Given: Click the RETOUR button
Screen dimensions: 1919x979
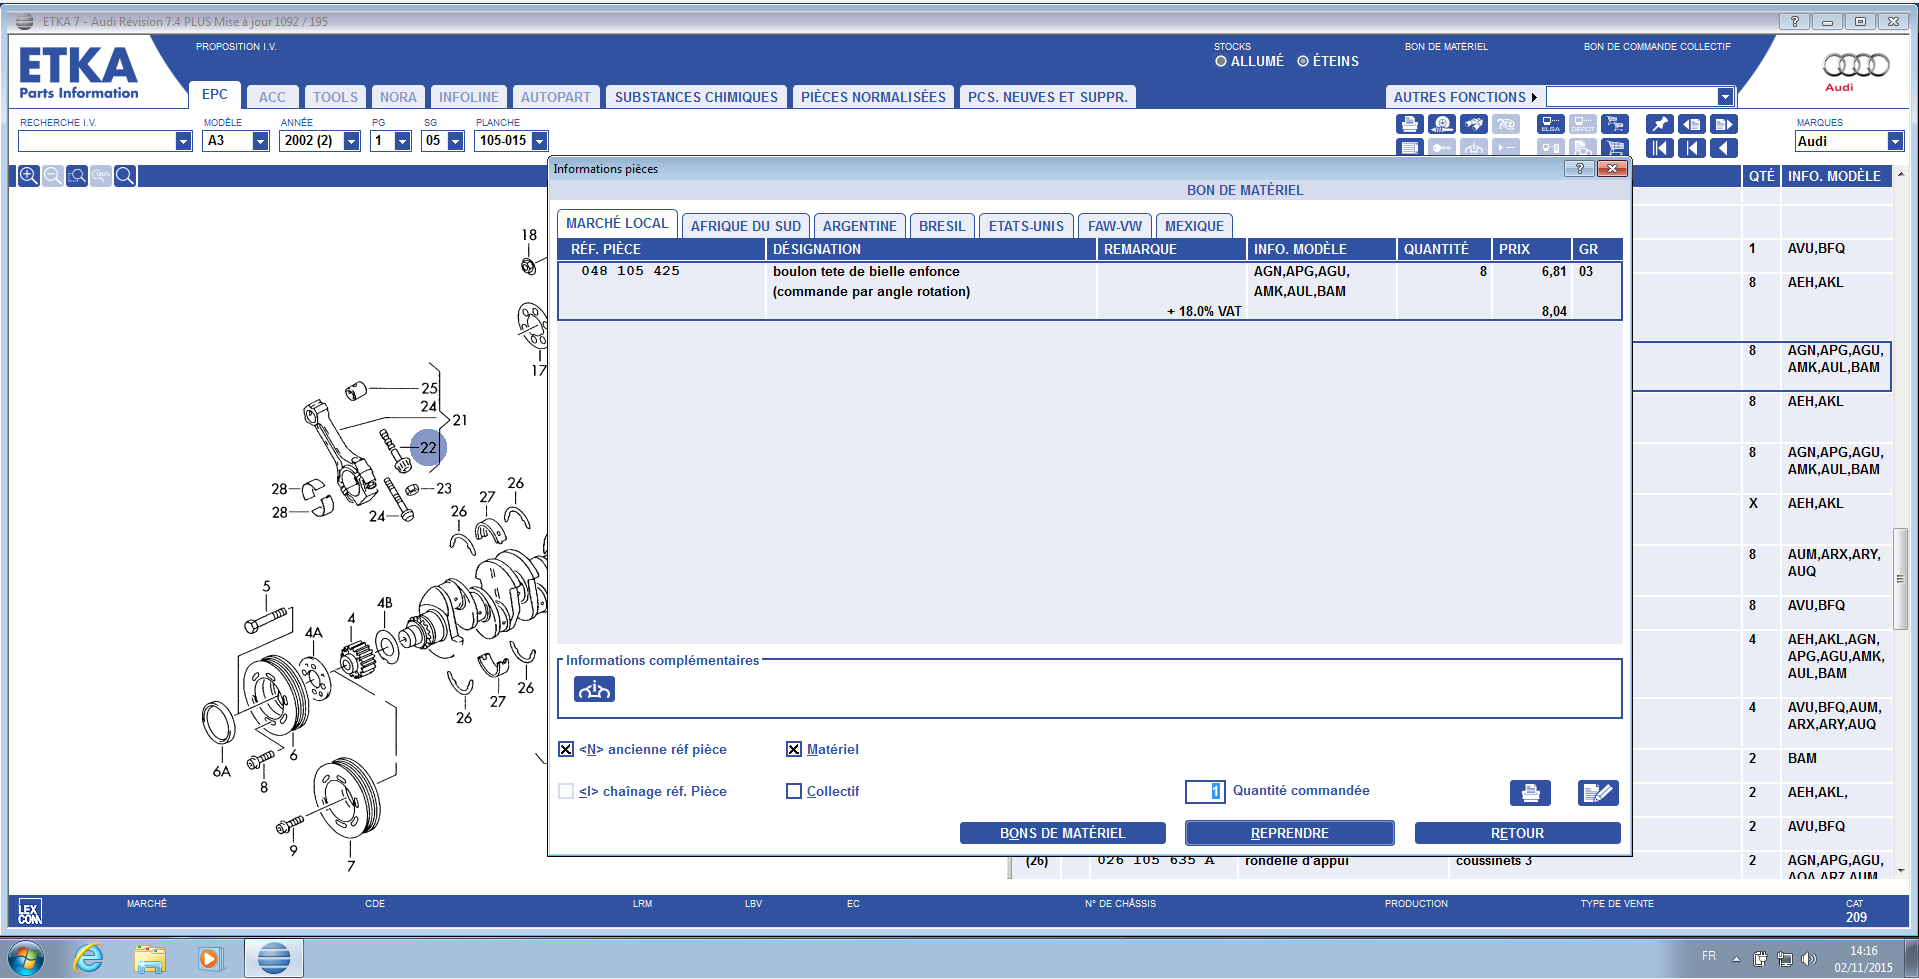Looking at the screenshot, I should coord(1517,833).
